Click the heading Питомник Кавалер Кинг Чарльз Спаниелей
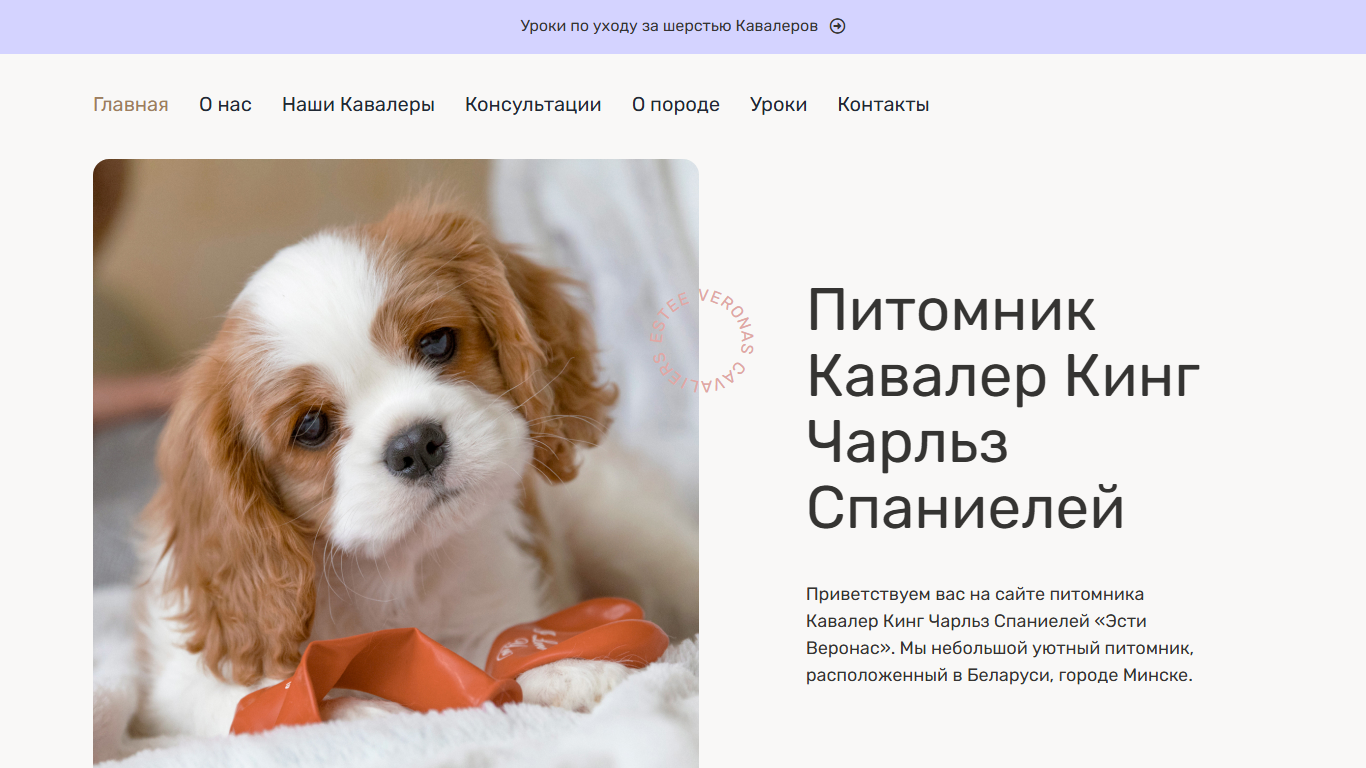Viewport: 1366px width, 768px height. pos(1004,409)
